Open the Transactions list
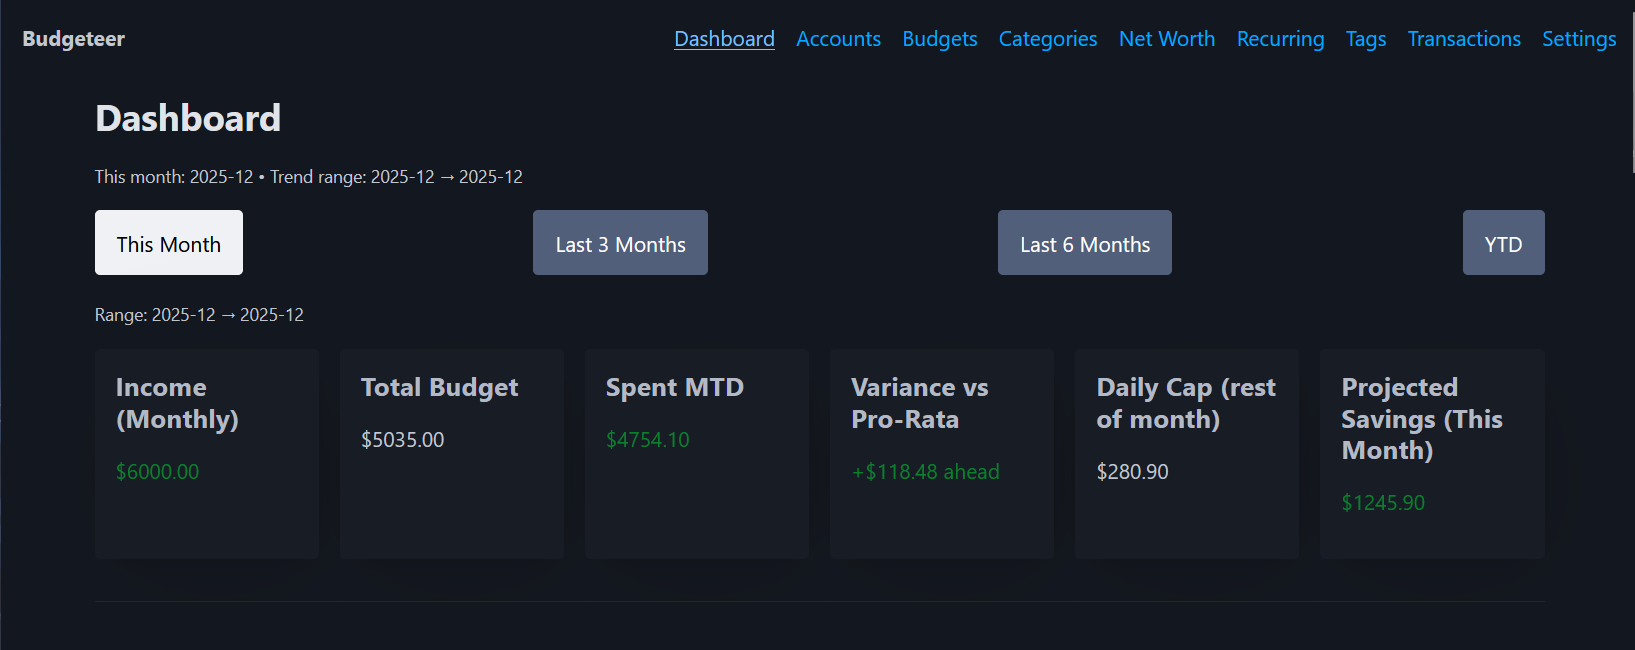This screenshot has width=1635, height=650. 1464,39
